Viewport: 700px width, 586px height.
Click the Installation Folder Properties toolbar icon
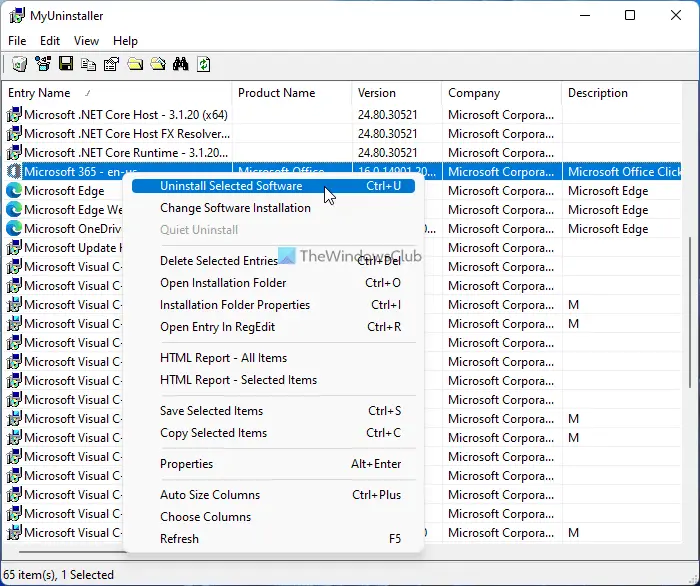[158, 64]
